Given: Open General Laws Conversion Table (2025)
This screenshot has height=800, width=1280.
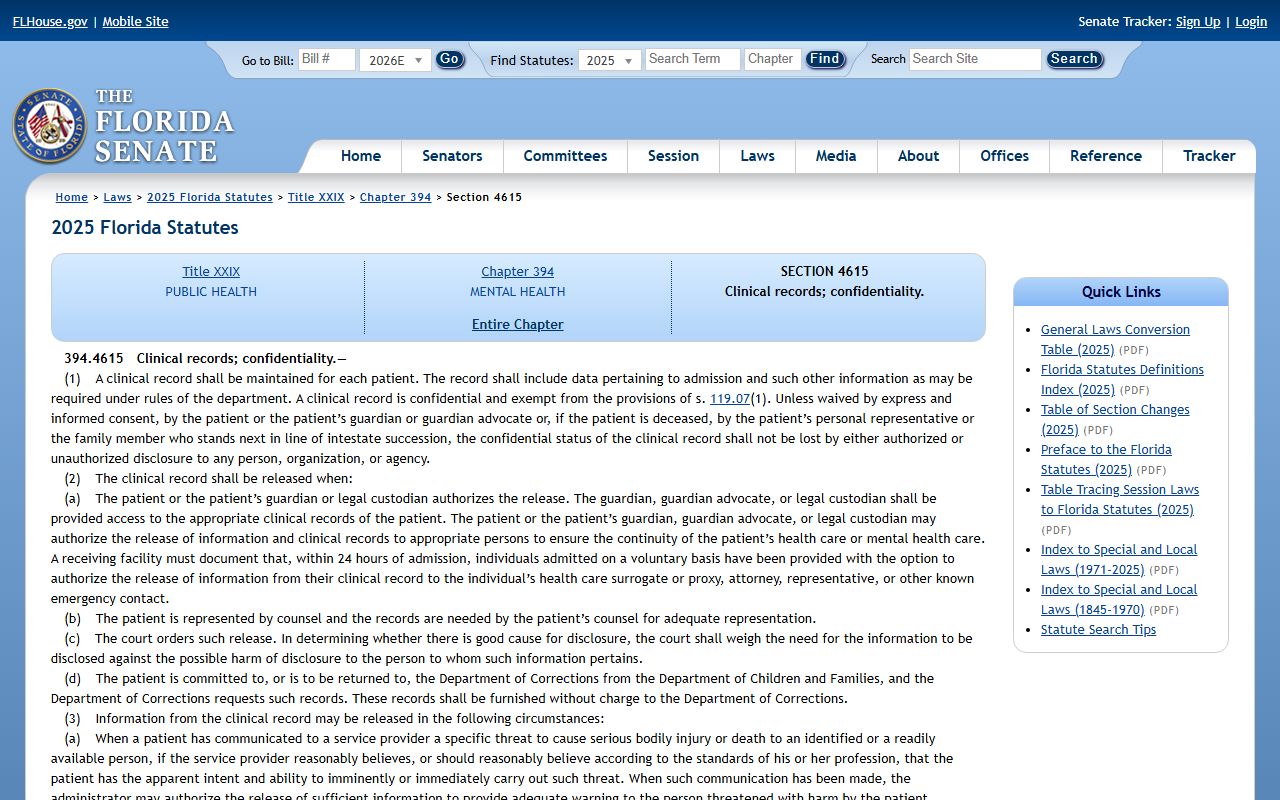Looking at the screenshot, I should tap(1115, 339).
